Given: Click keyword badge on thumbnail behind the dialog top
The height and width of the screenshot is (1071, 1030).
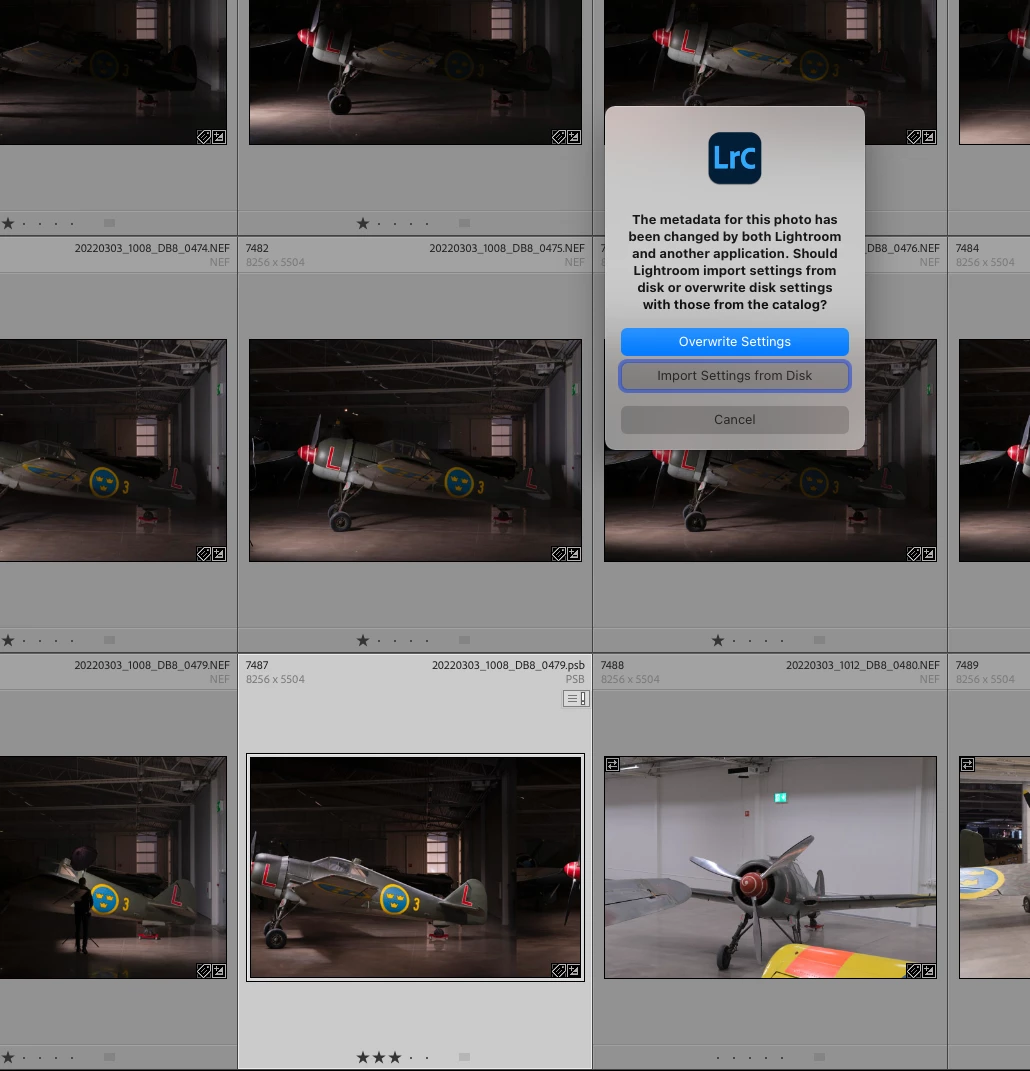Looking at the screenshot, I should pyautogui.click(x=914, y=137).
